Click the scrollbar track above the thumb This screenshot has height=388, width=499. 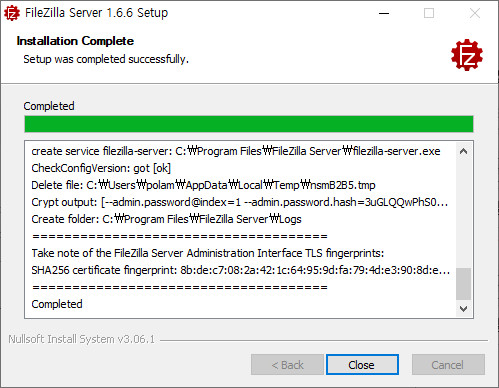[463, 213]
